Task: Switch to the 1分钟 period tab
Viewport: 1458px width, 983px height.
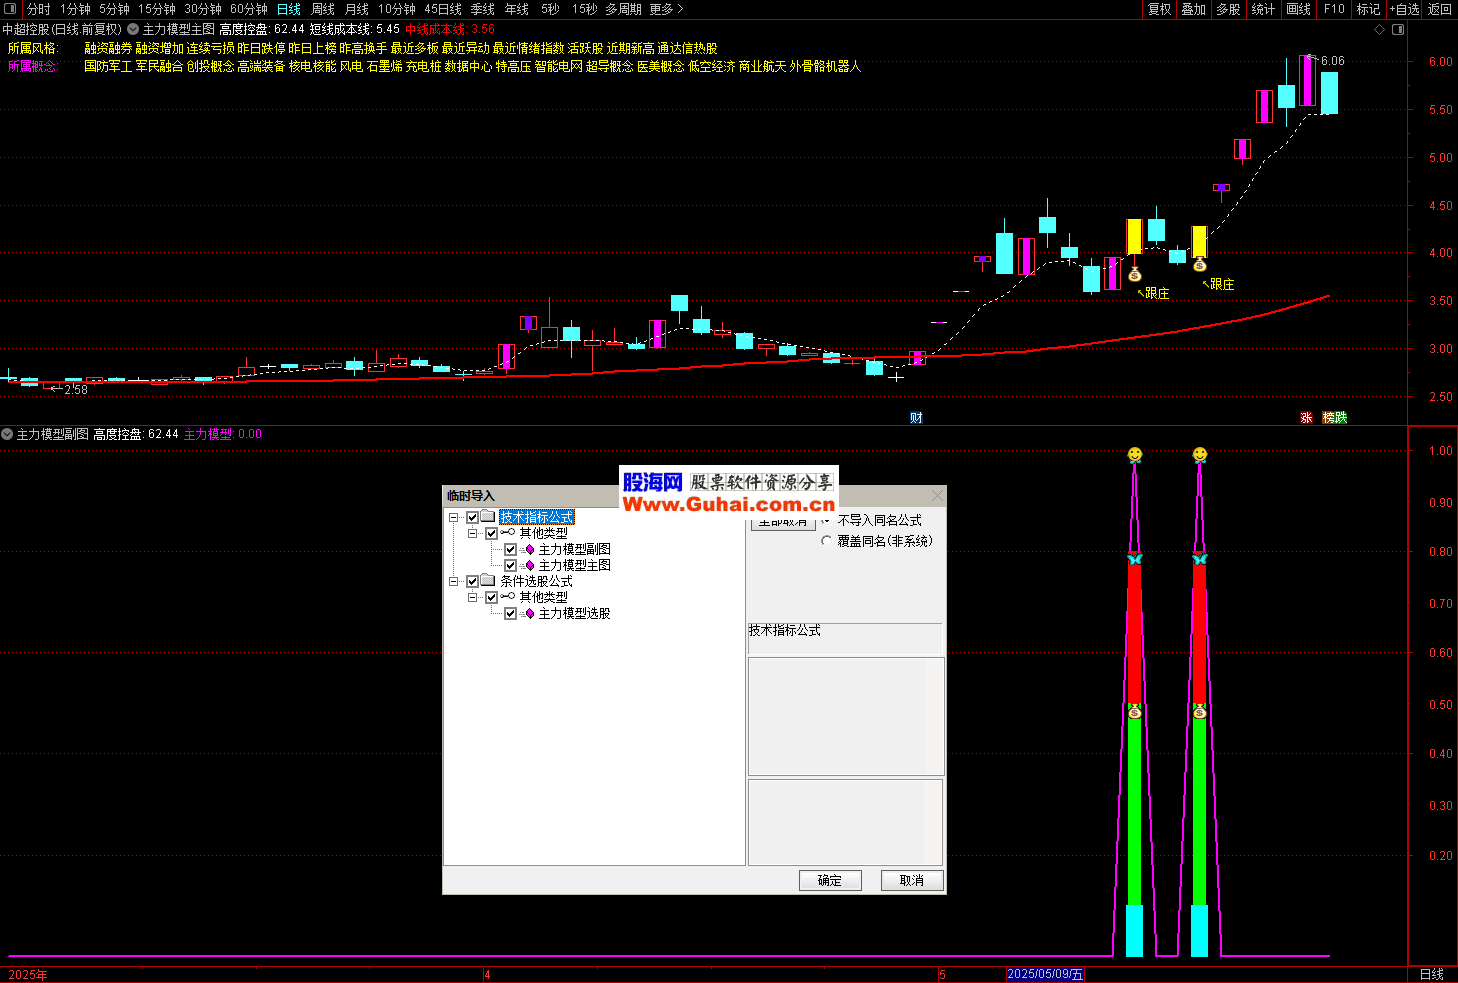Action: point(75,9)
